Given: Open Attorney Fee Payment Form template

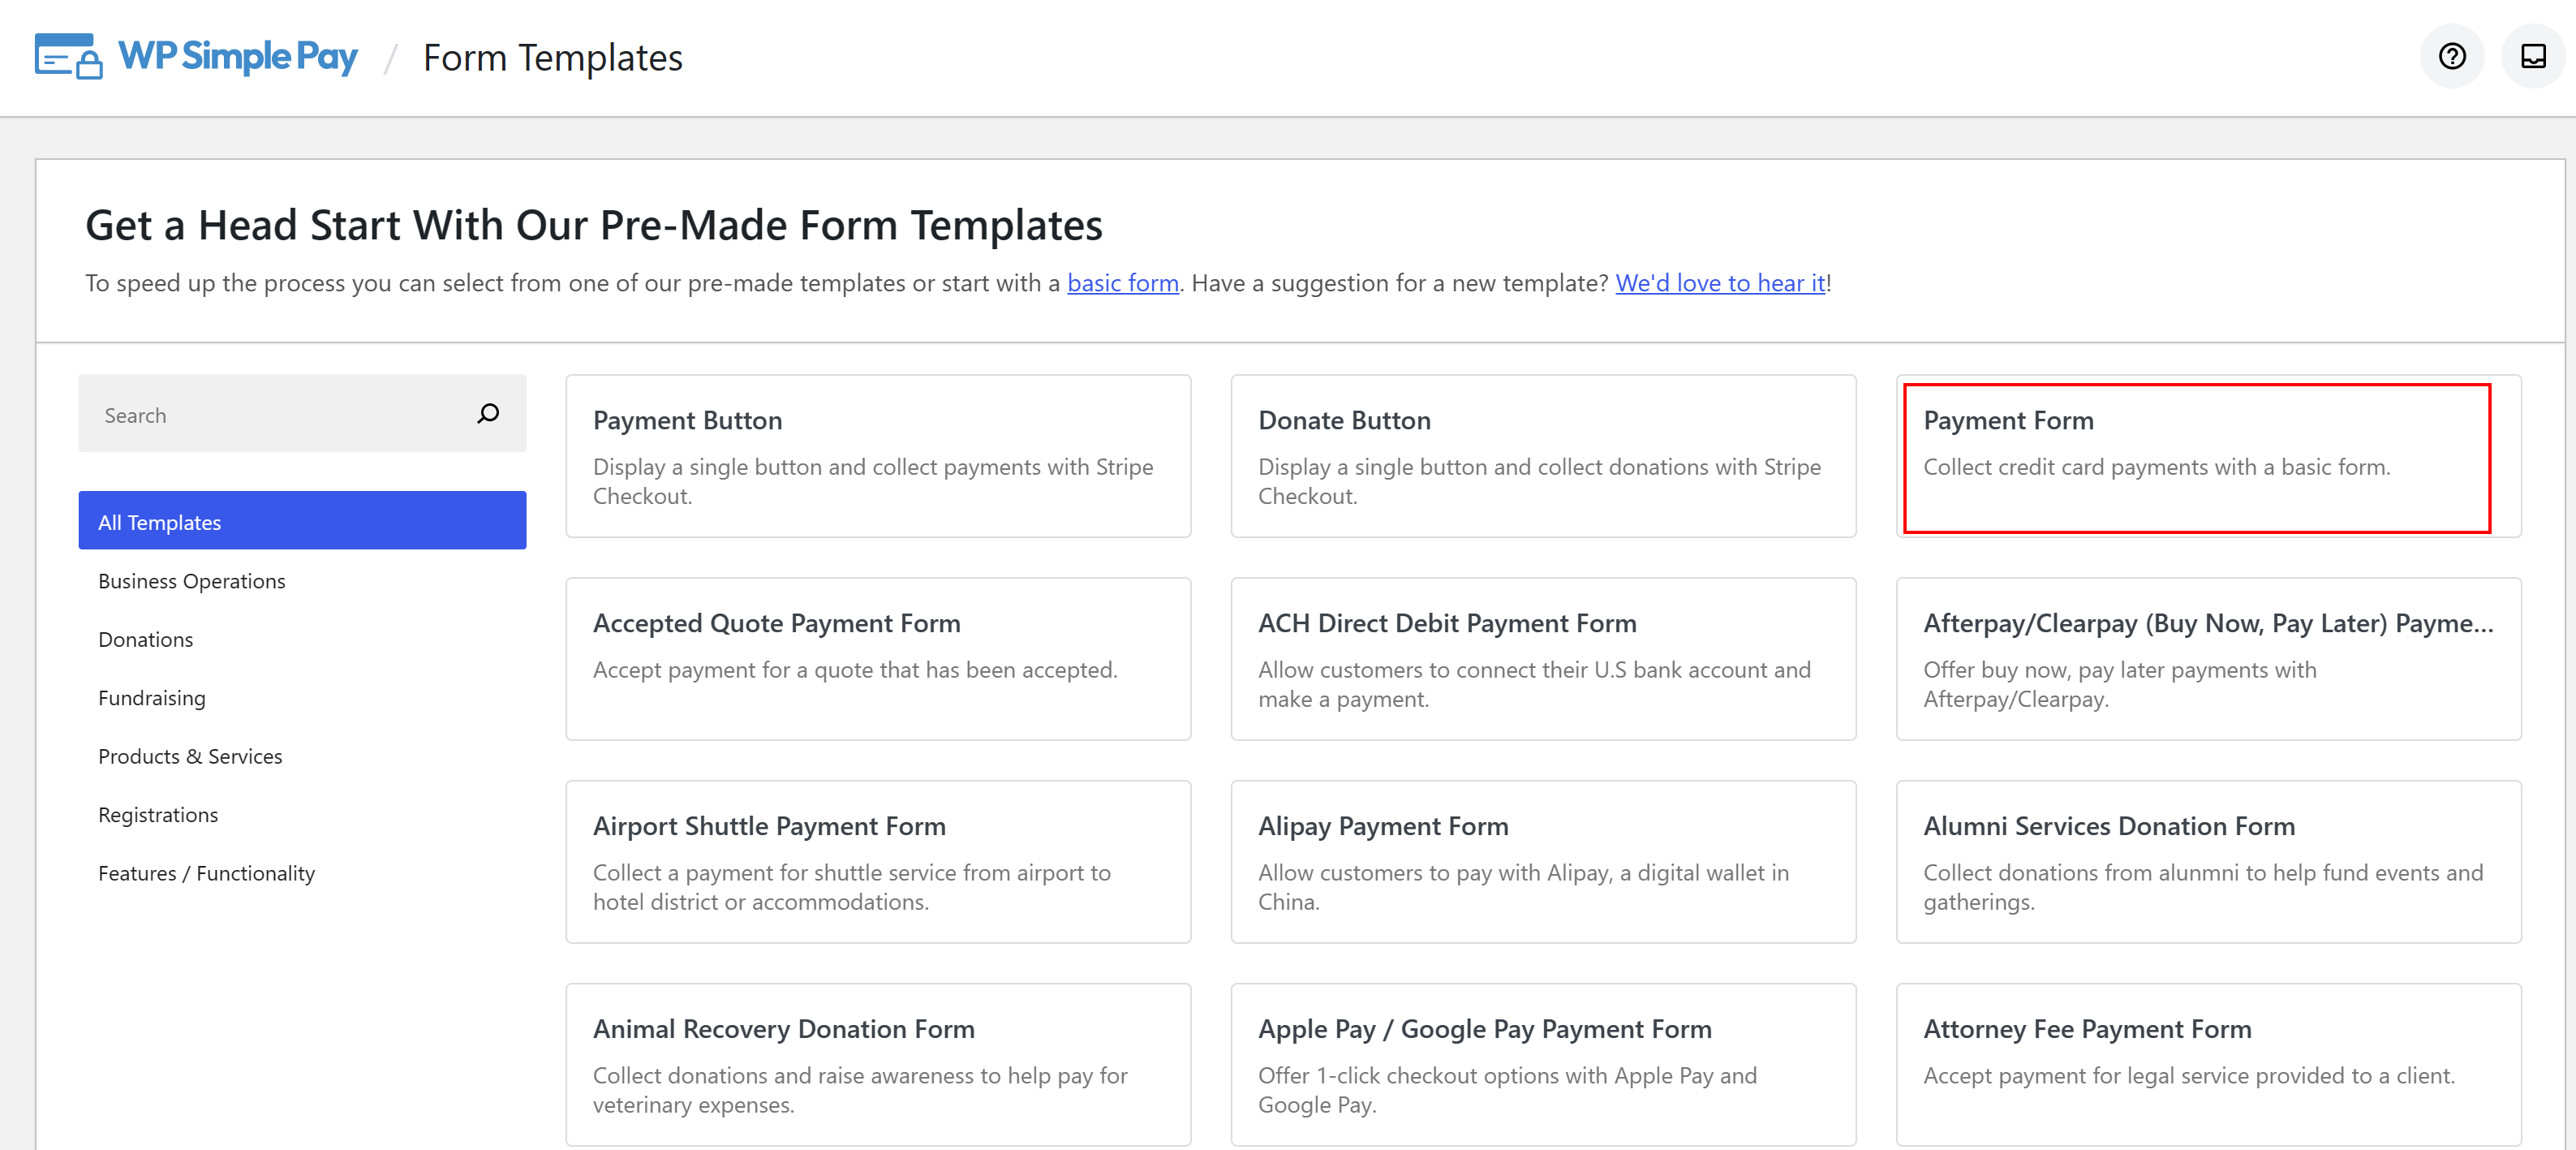Looking at the screenshot, I should click(2208, 1065).
